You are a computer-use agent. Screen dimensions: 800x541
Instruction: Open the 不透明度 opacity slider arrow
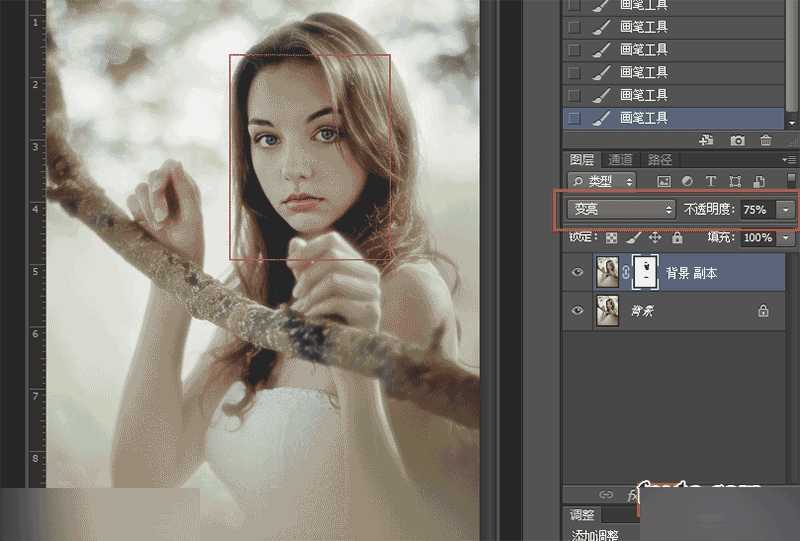pyautogui.click(x=785, y=210)
